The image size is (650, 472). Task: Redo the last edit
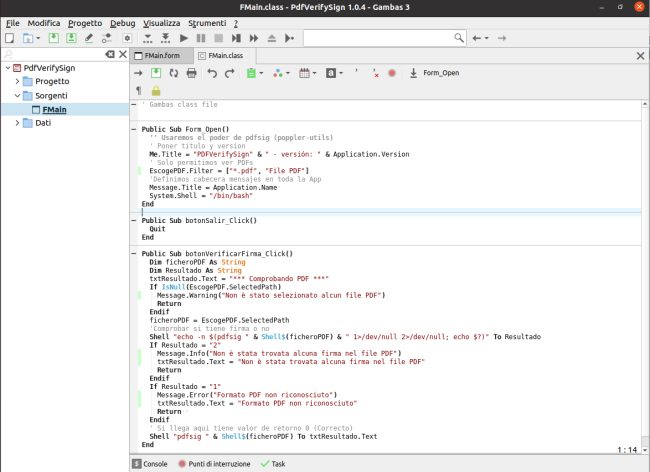coord(229,73)
